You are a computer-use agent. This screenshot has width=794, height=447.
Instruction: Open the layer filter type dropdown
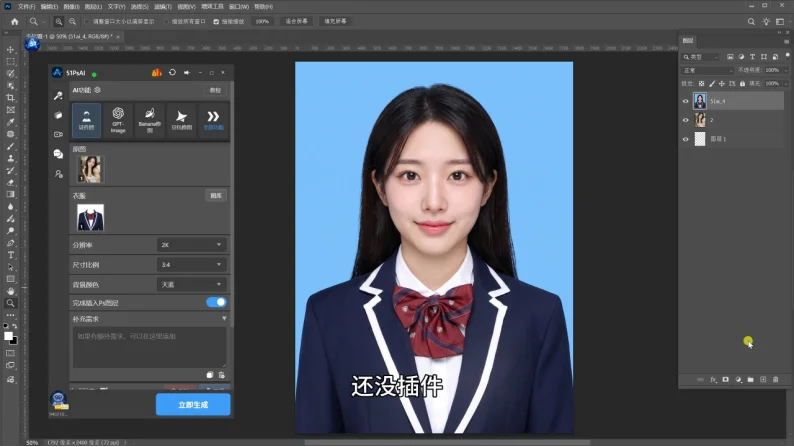click(x=701, y=57)
